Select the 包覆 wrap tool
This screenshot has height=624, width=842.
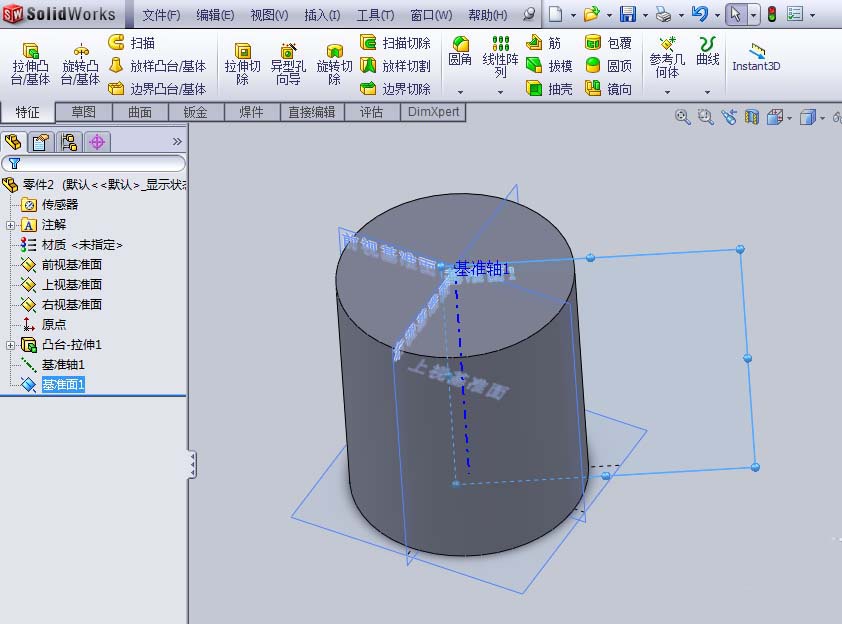608,42
